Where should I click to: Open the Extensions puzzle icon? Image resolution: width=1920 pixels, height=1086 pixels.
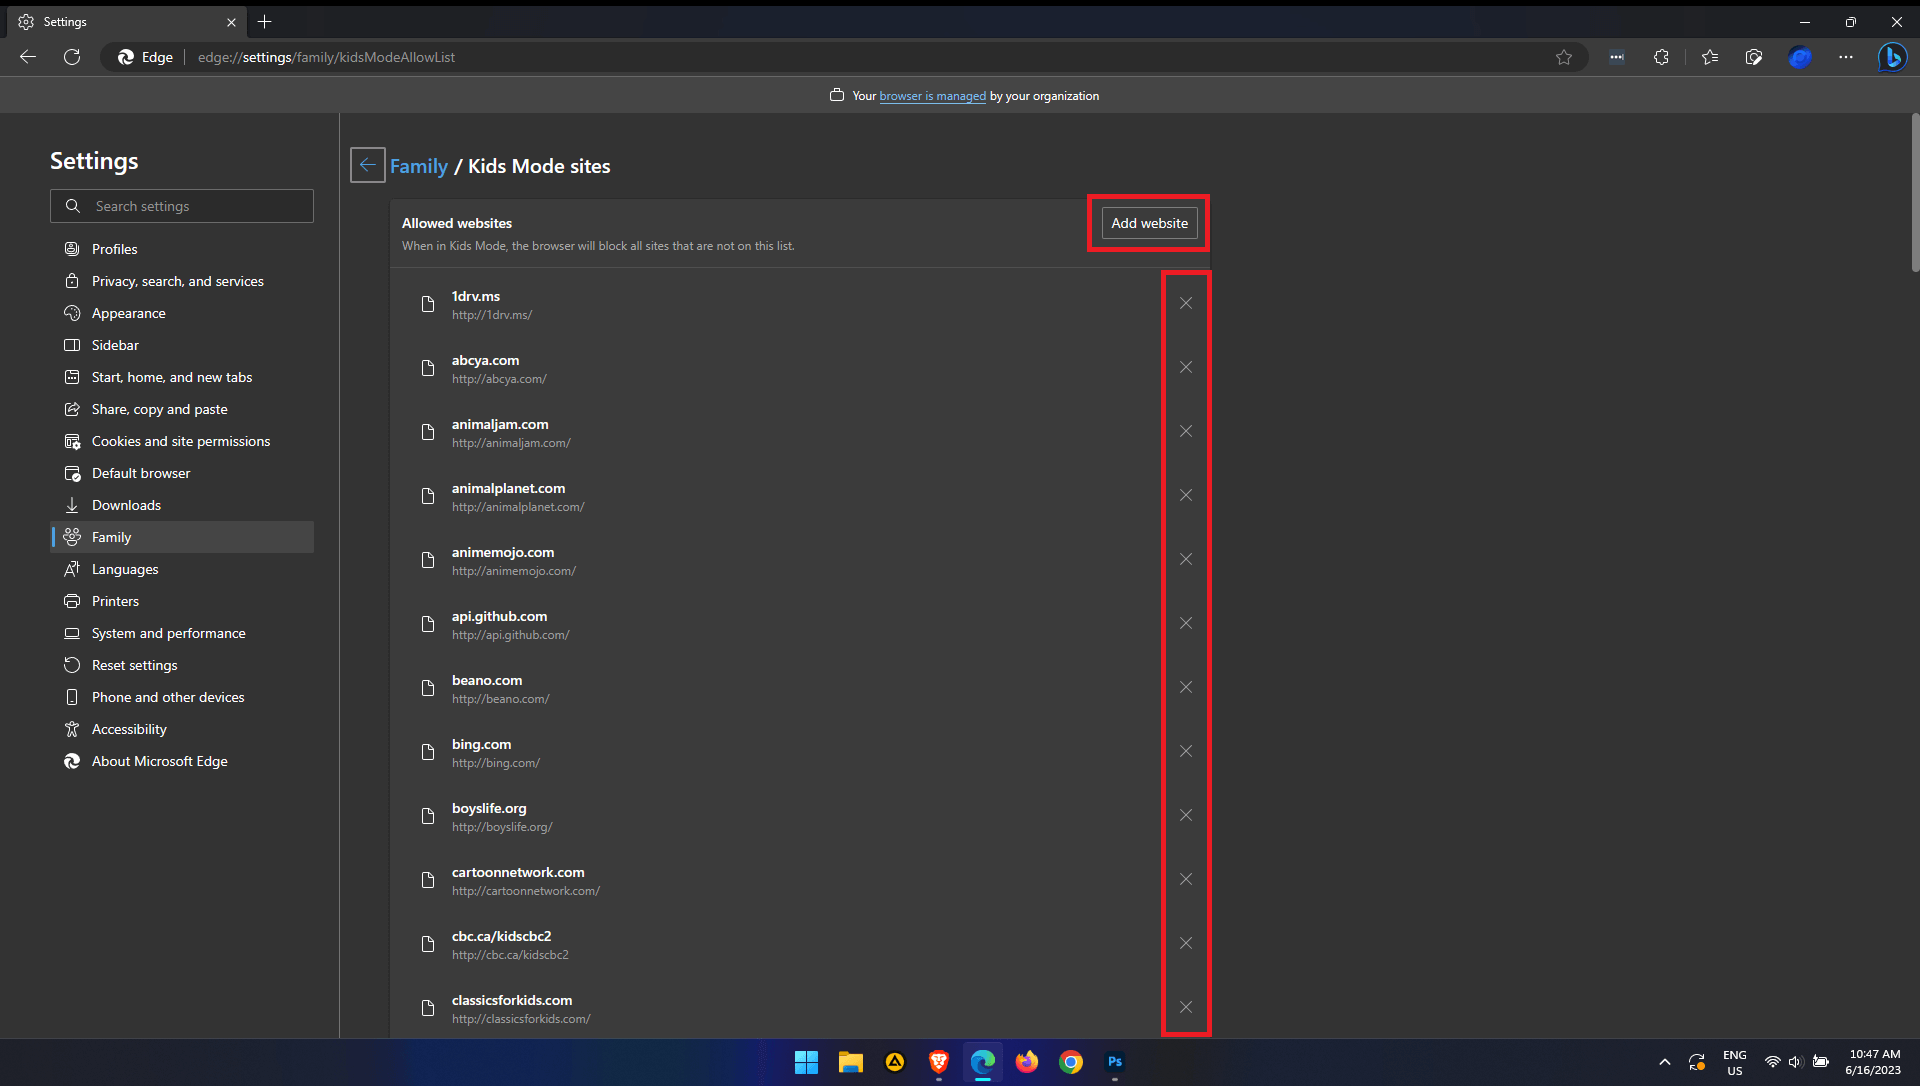click(x=1661, y=57)
